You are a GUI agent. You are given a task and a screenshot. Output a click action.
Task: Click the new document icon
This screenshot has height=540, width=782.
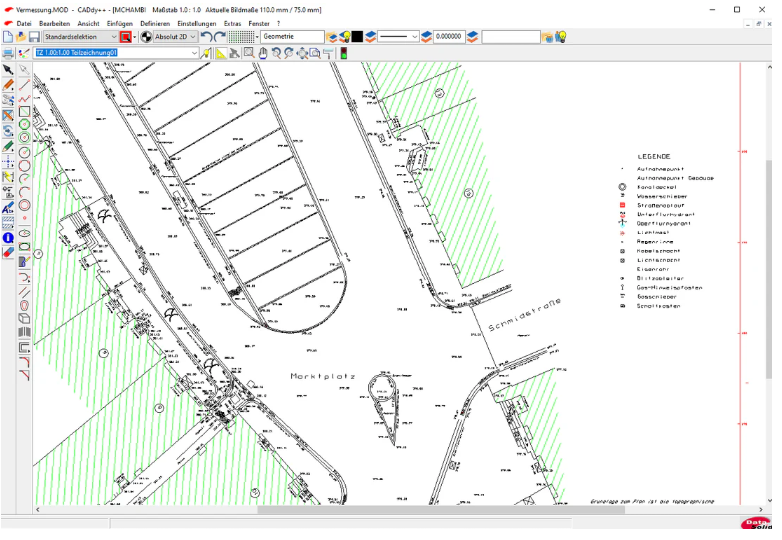click(x=8, y=37)
